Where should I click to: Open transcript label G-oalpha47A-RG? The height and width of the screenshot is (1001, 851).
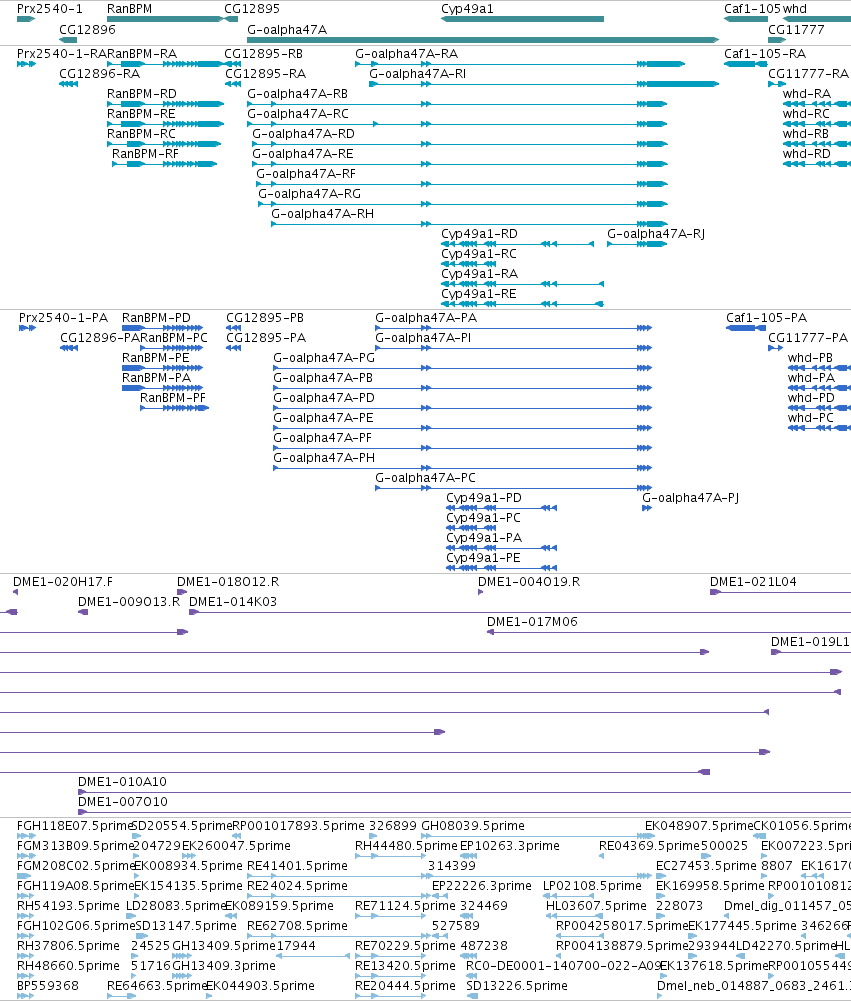pyautogui.click(x=310, y=194)
